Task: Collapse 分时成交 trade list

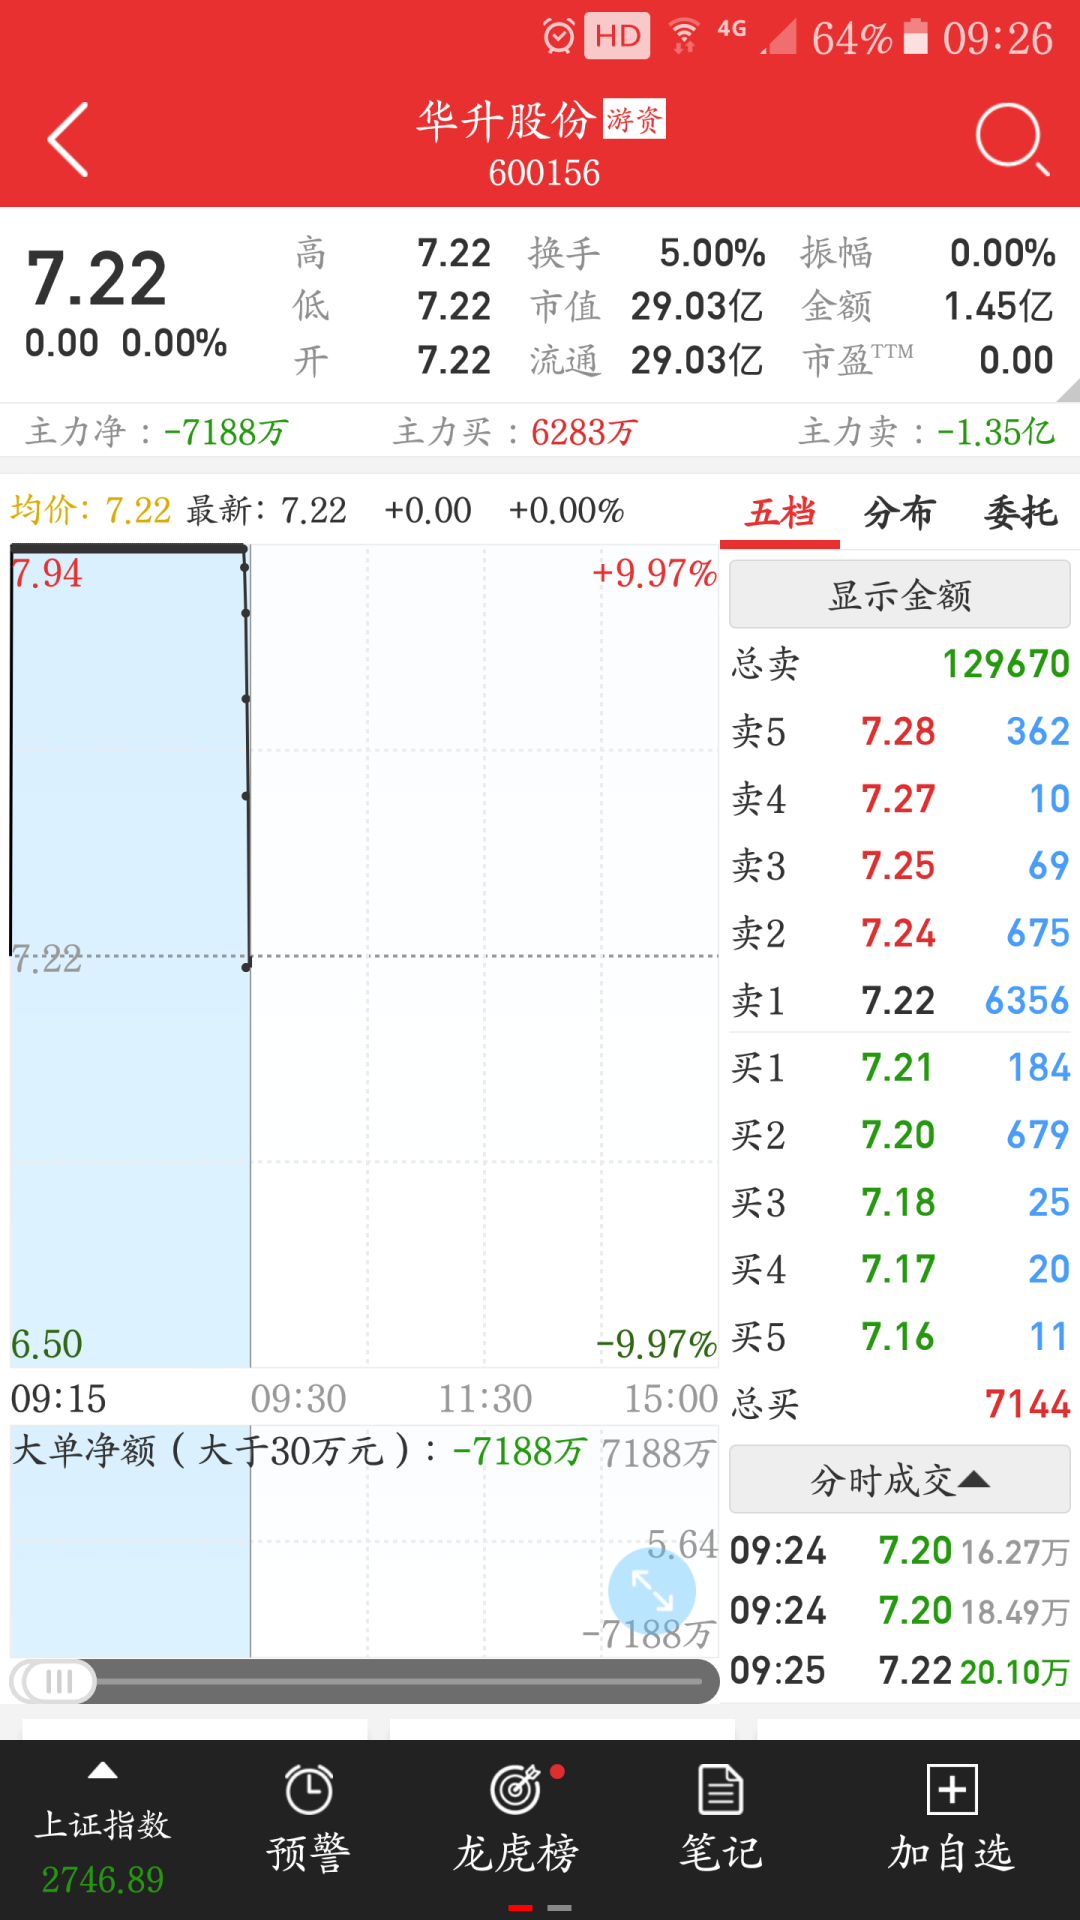Action: pos(900,1480)
